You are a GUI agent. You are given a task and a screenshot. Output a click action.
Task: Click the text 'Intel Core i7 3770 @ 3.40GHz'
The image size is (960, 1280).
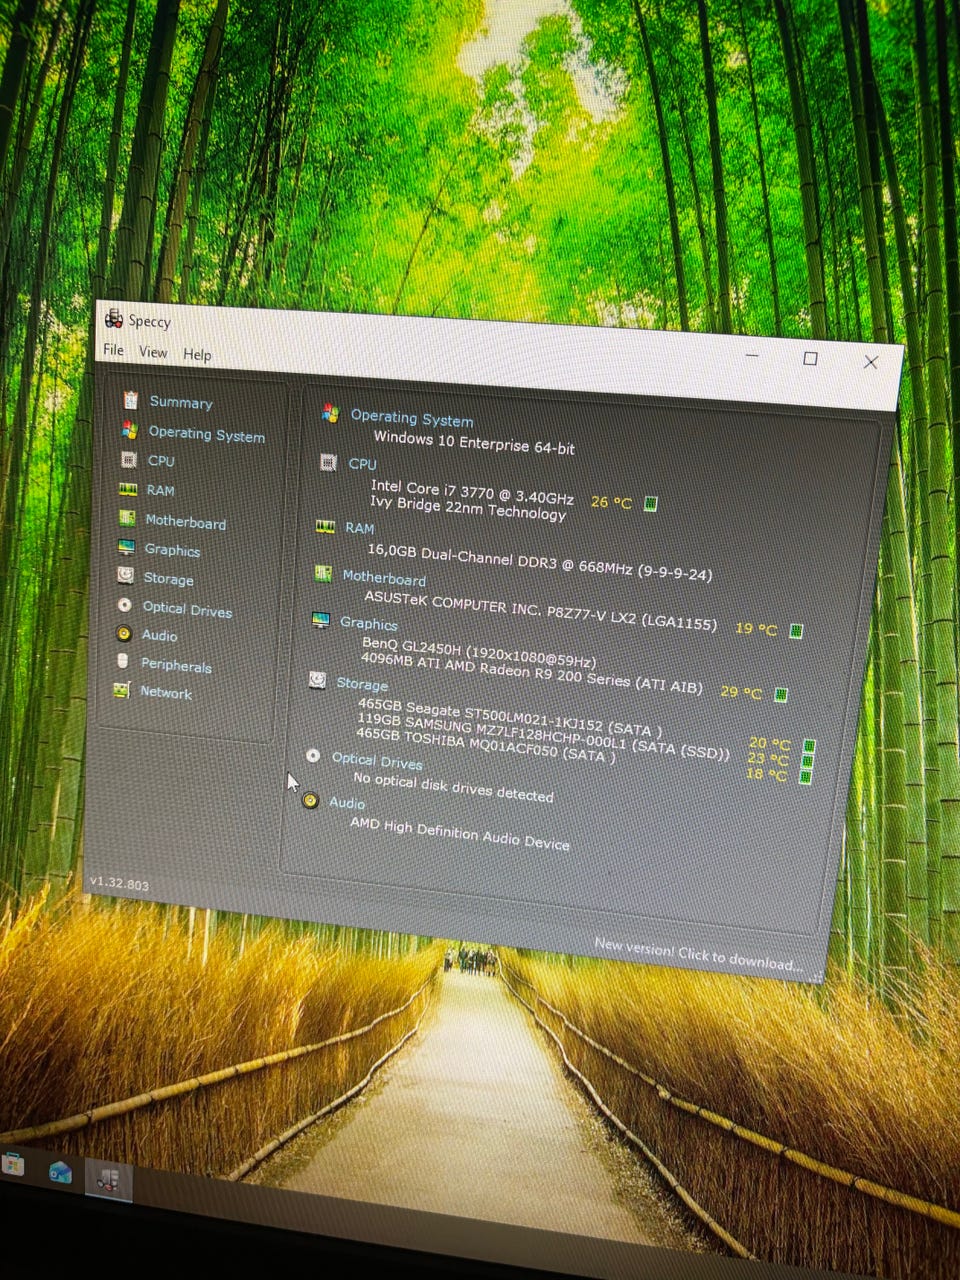(x=472, y=492)
